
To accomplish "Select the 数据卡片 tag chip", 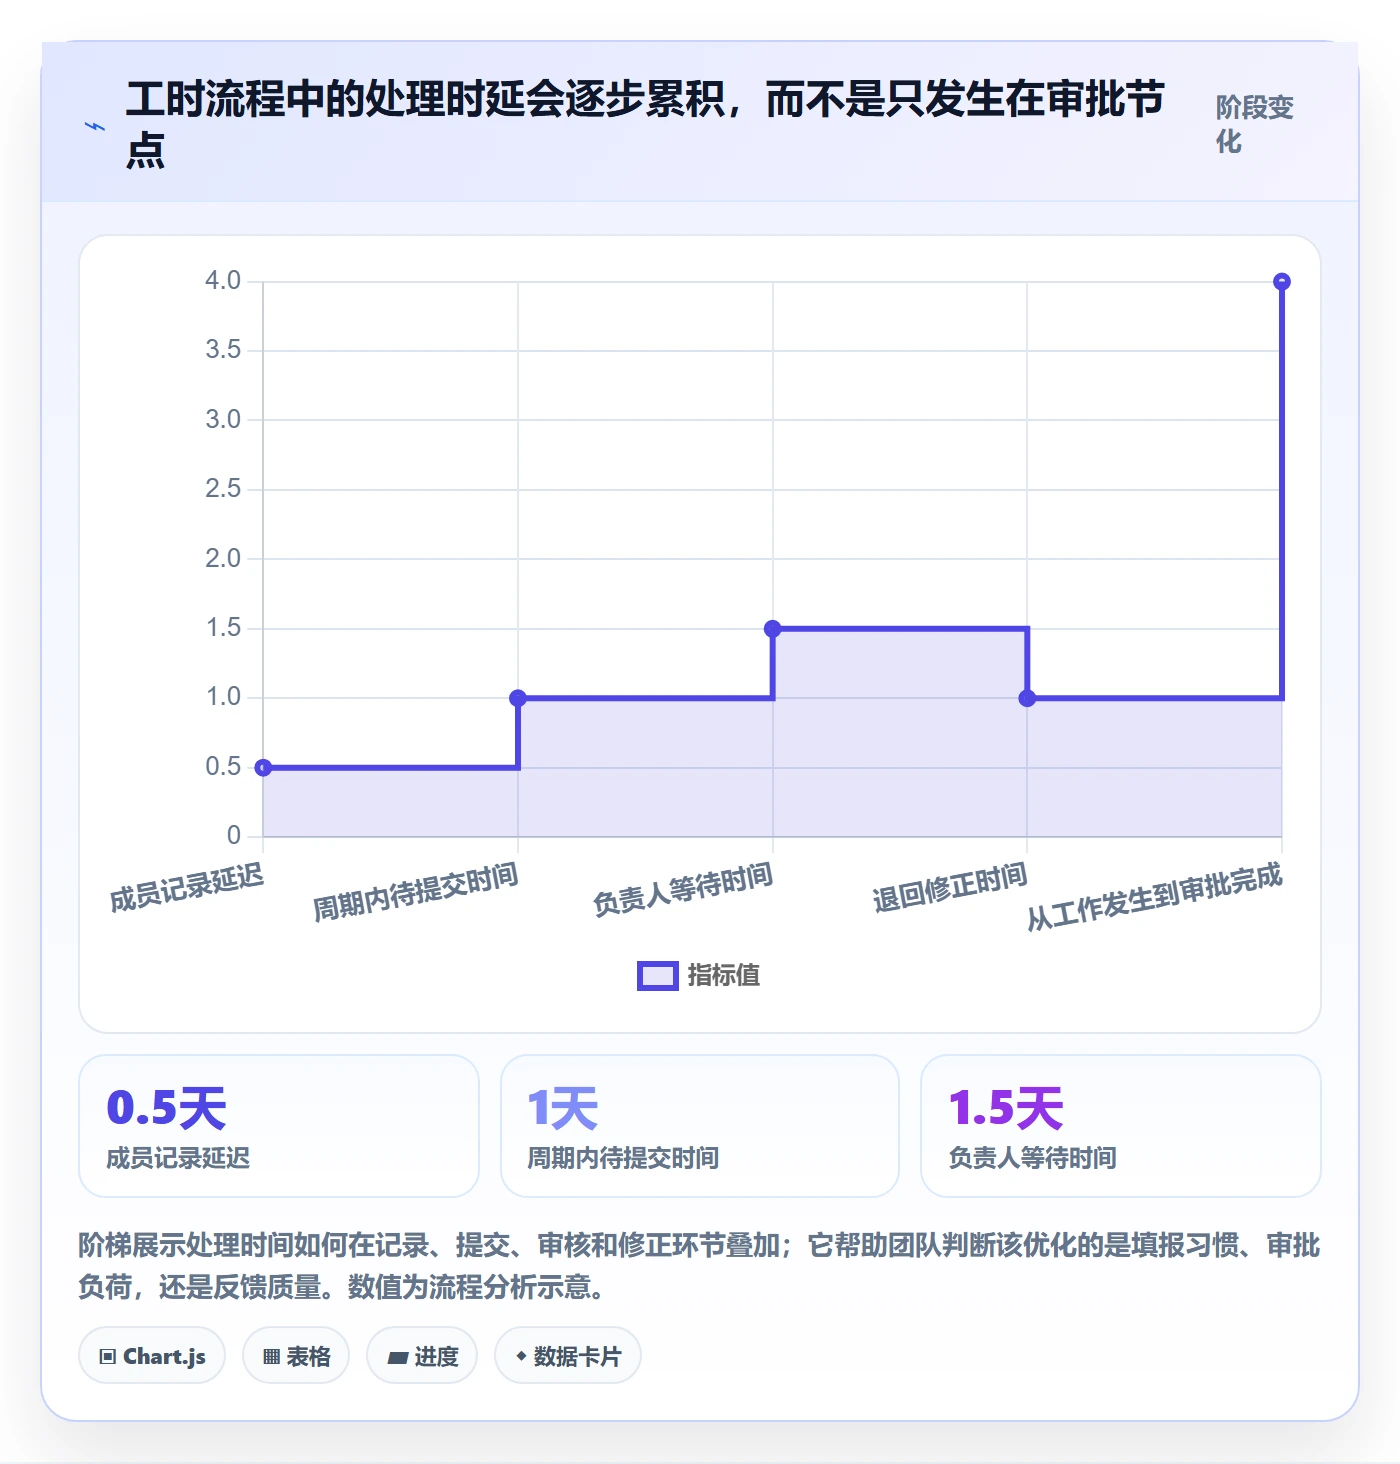I will point(568,1356).
